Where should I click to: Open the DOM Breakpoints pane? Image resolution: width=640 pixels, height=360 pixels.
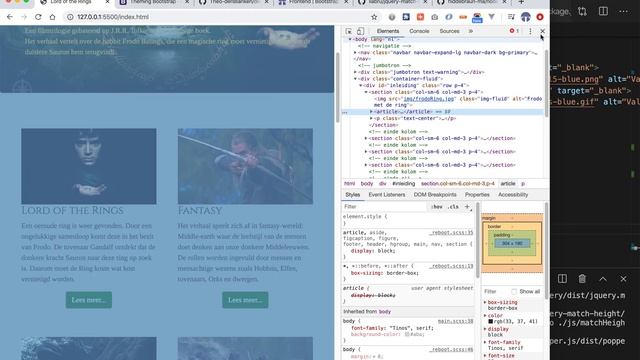point(435,195)
